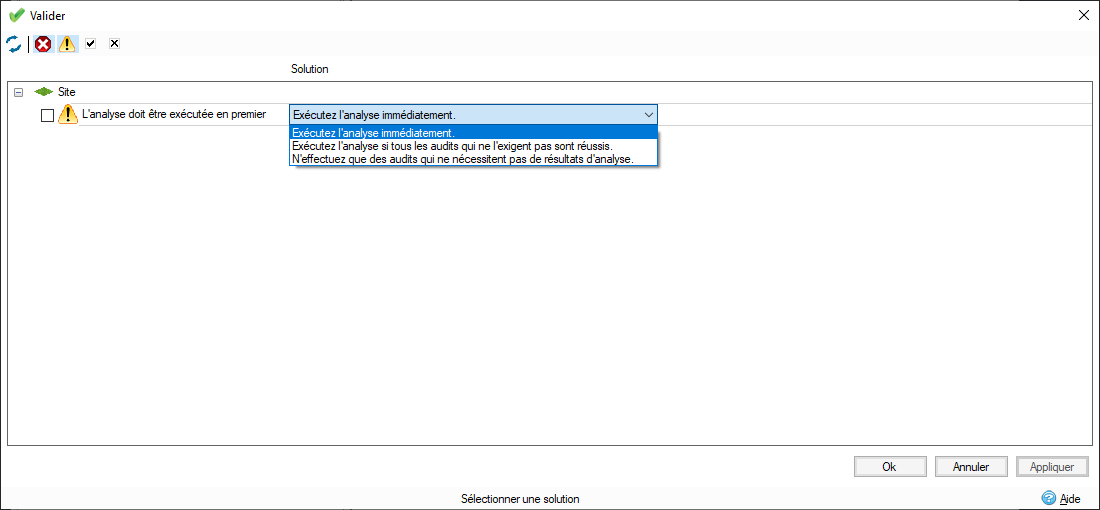Click the Ok button
Screen dimensions: 1100x510
pyautogui.click(x=890, y=467)
